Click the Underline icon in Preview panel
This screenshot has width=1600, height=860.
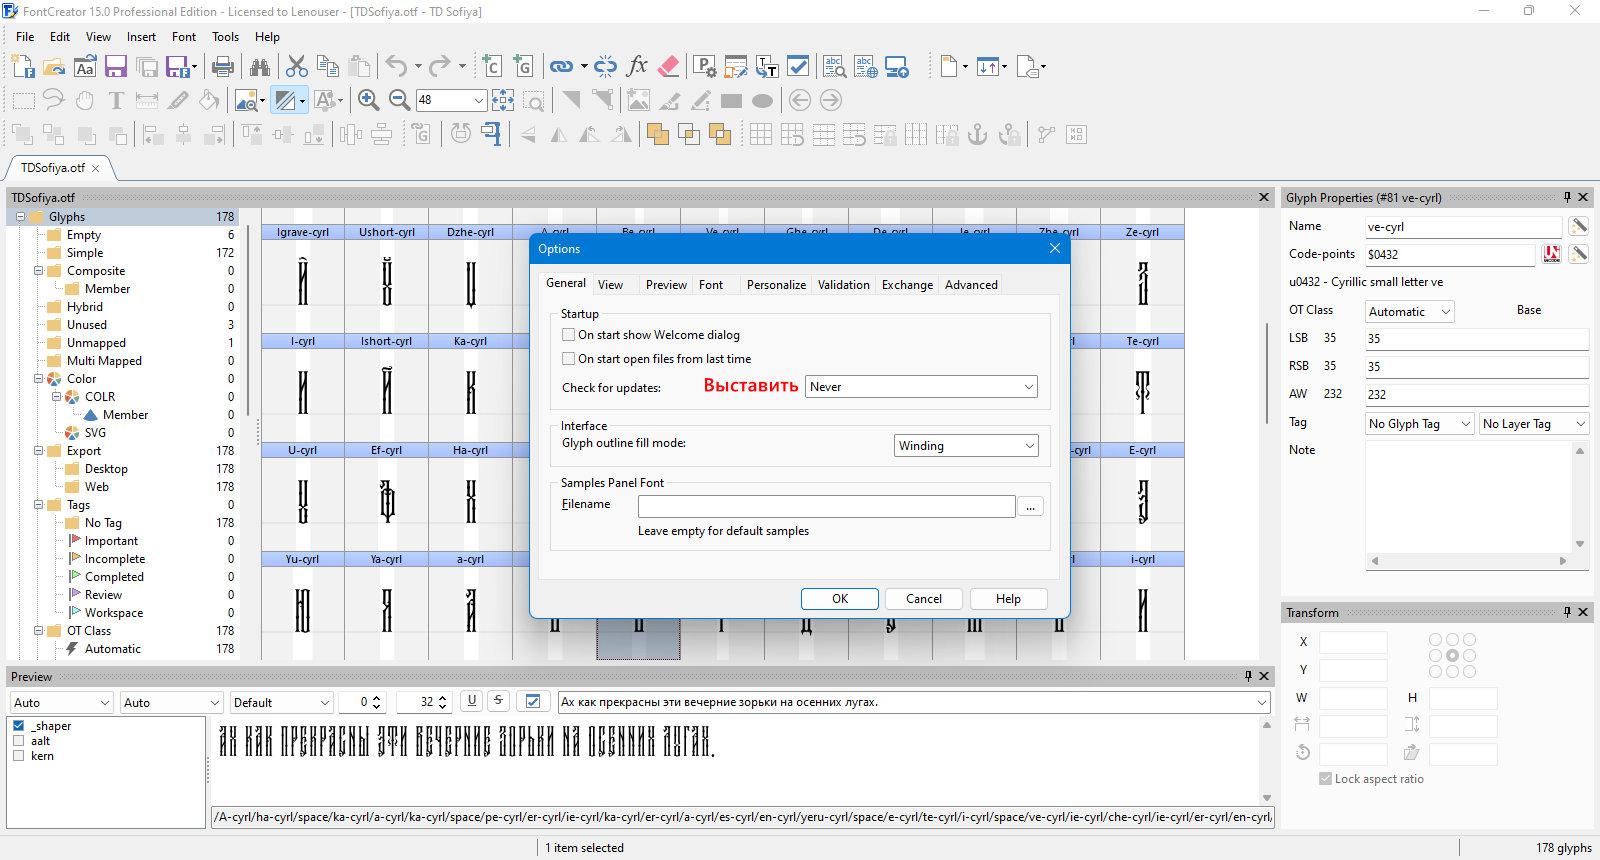[x=472, y=701]
